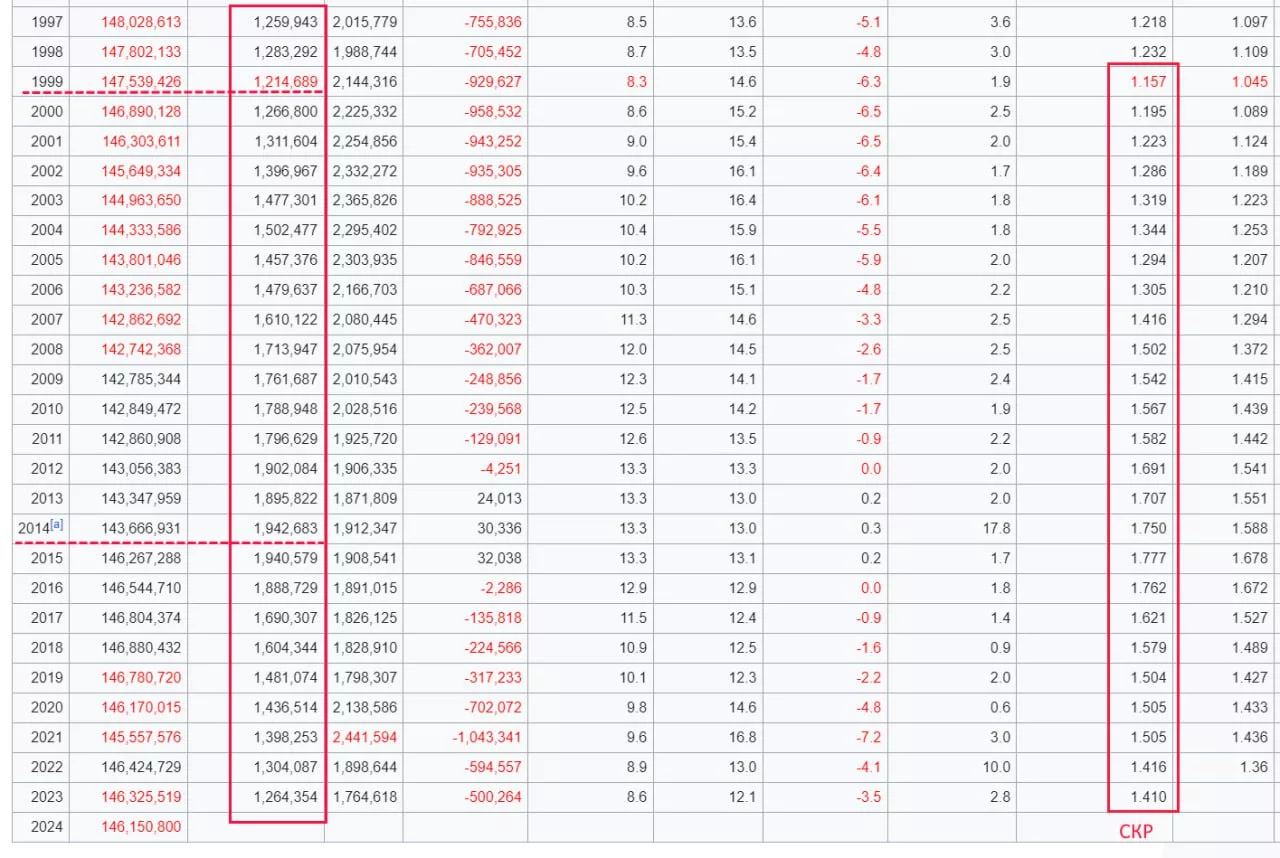The height and width of the screenshot is (858, 1280).
Task: Click the year cell 2004
Action: pyautogui.click(x=46, y=230)
